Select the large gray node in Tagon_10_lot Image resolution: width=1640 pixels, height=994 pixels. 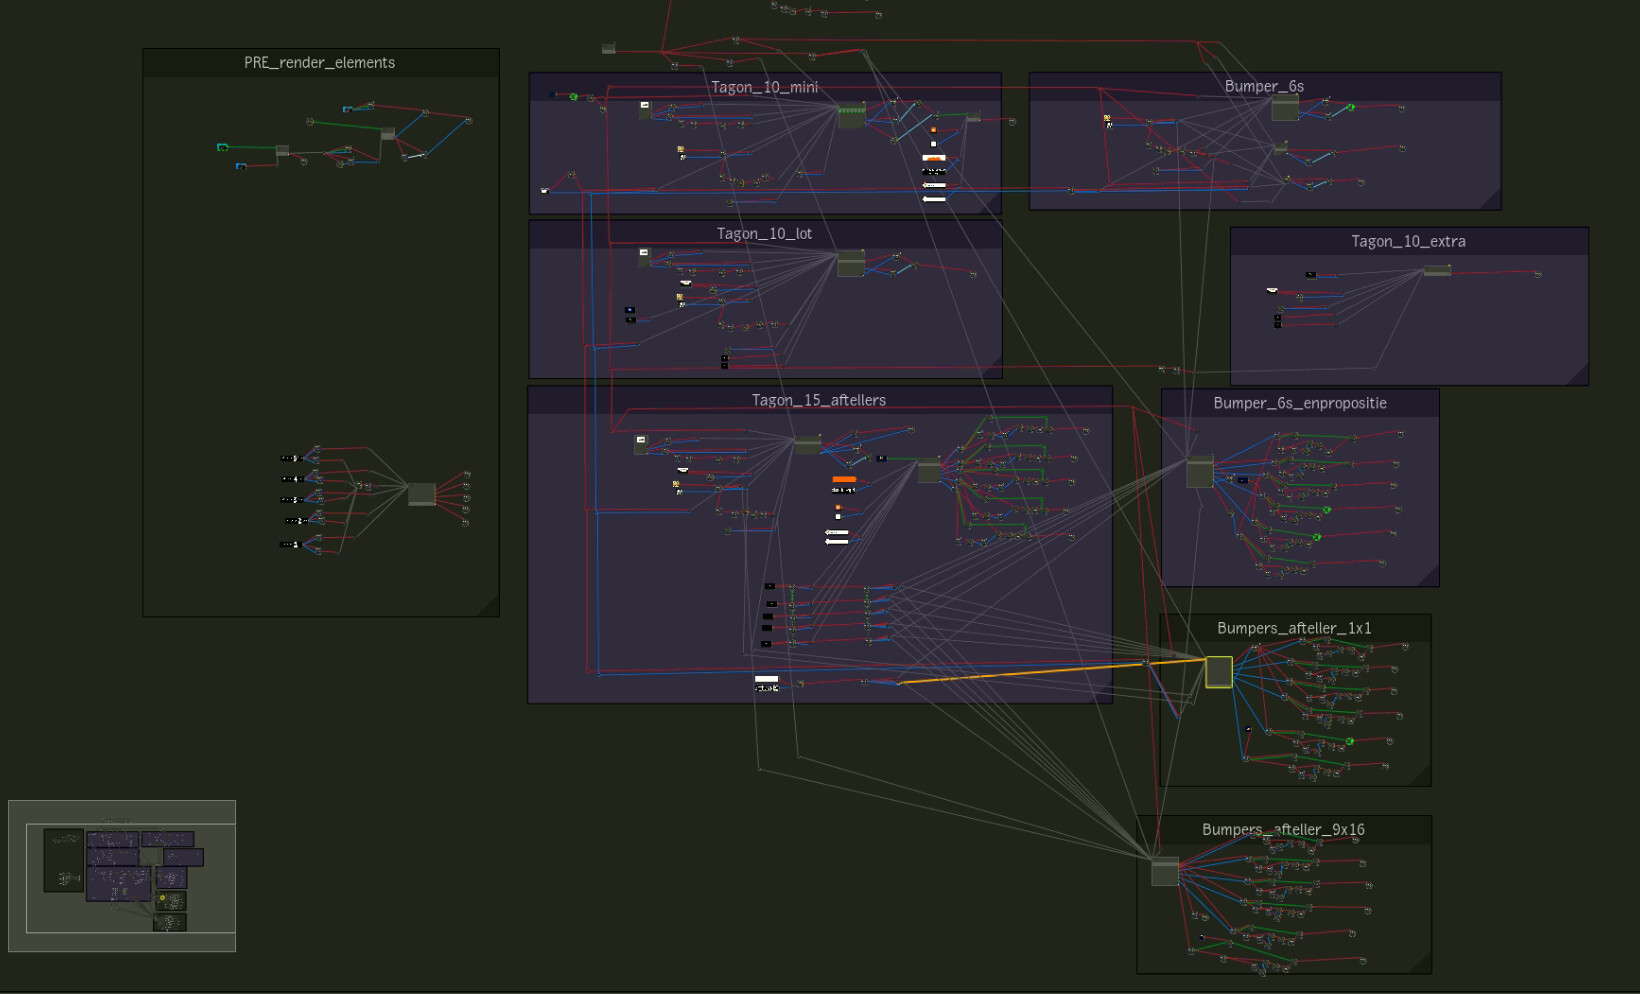(851, 263)
